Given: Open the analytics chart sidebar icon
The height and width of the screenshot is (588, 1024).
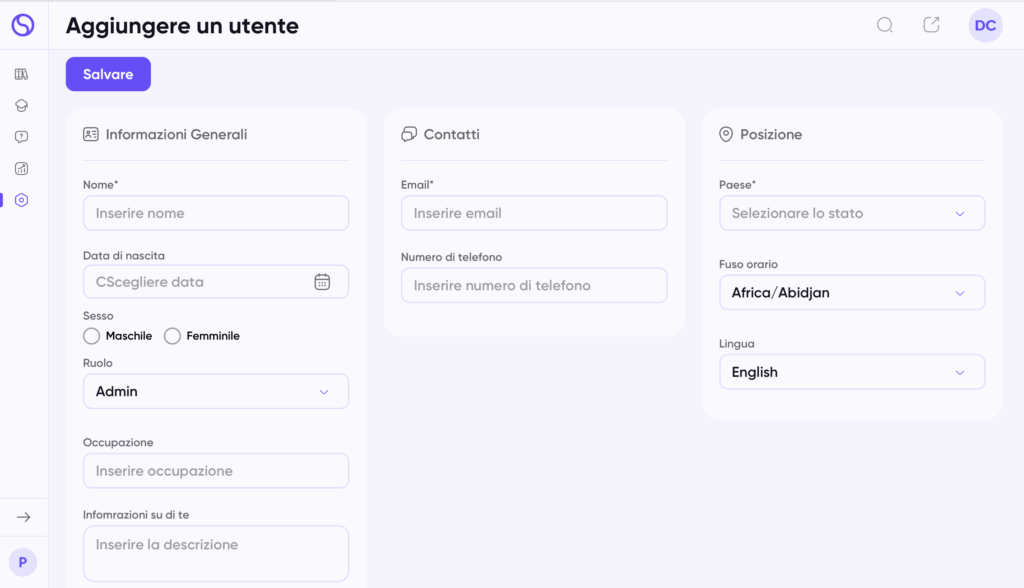Looking at the screenshot, I should pyautogui.click(x=22, y=169).
